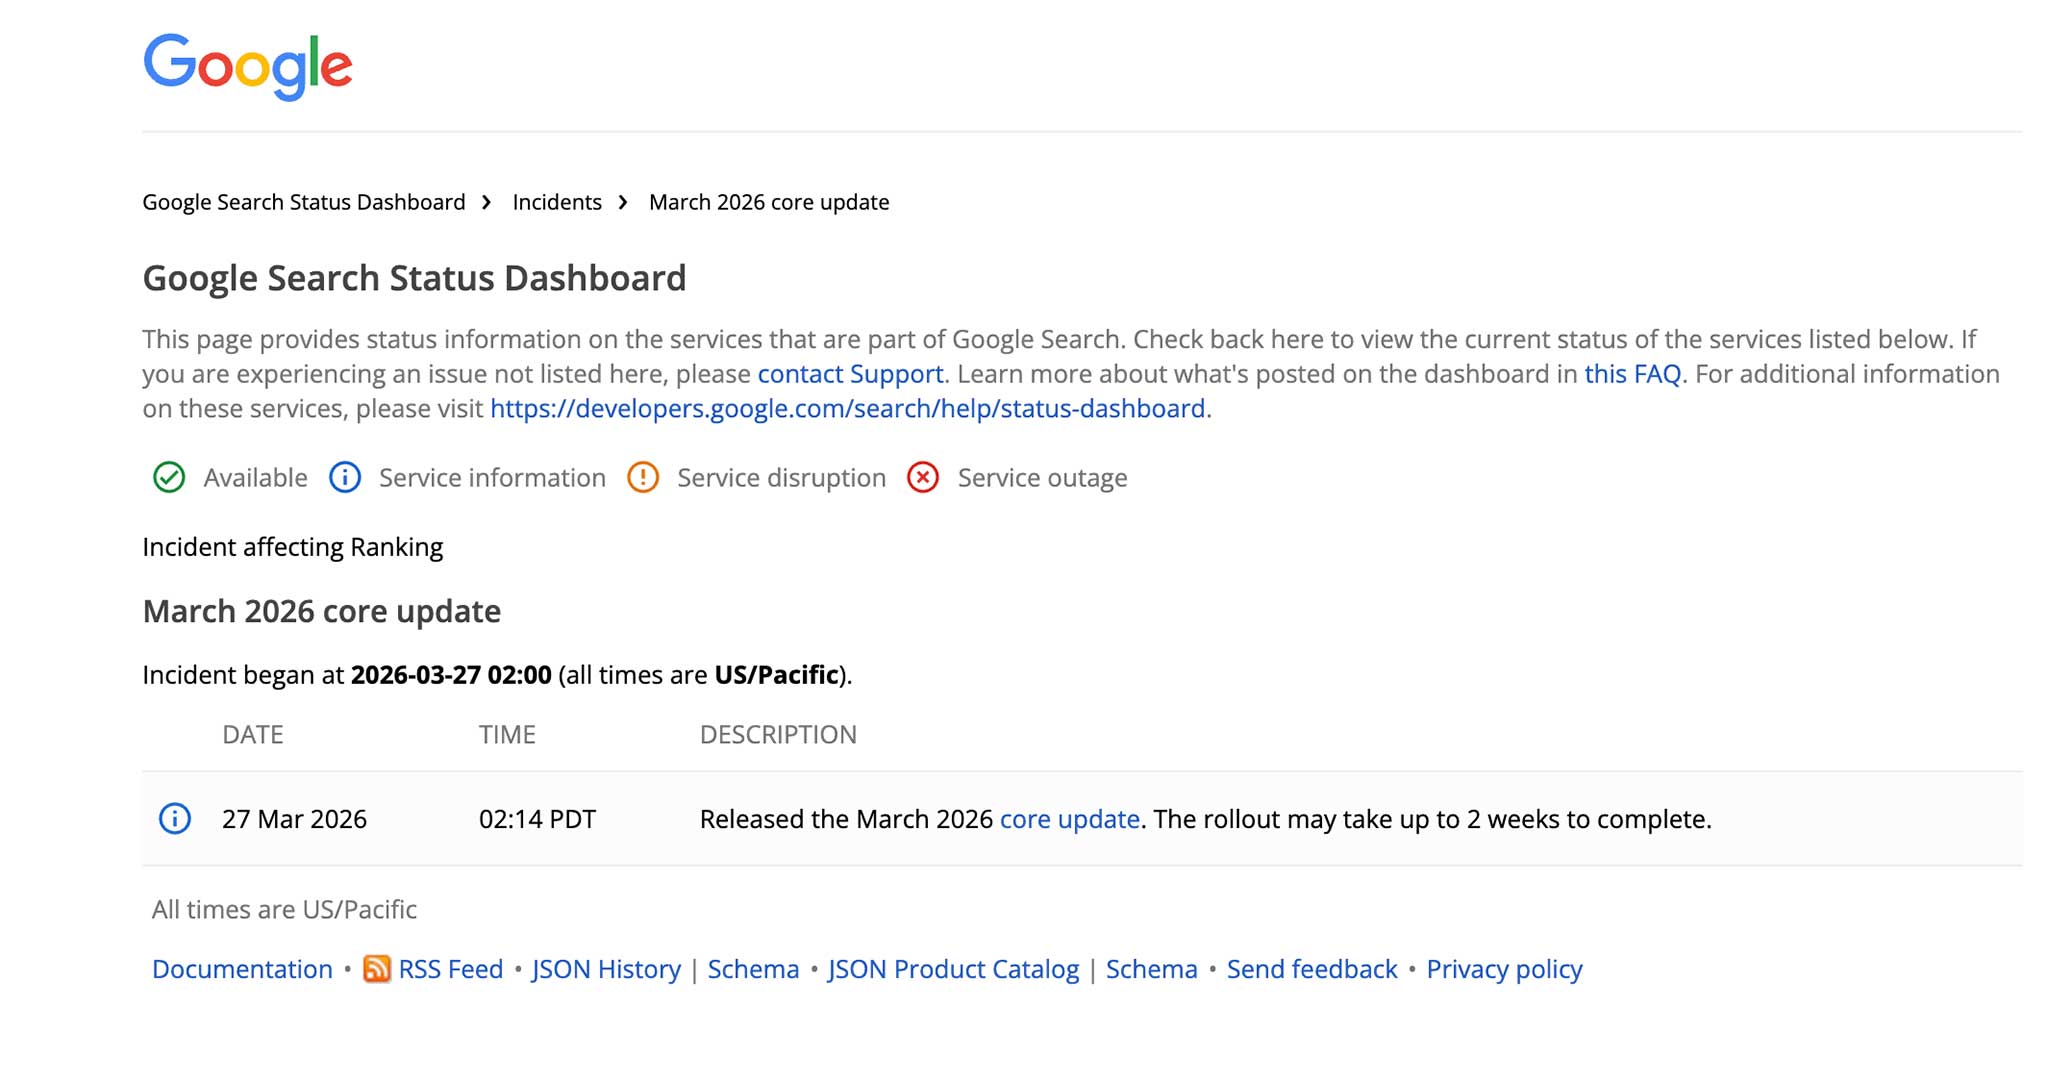The image size is (2048, 1081).
Task: Click the bold 2026-03-27 02:00 timestamp
Action: (451, 675)
